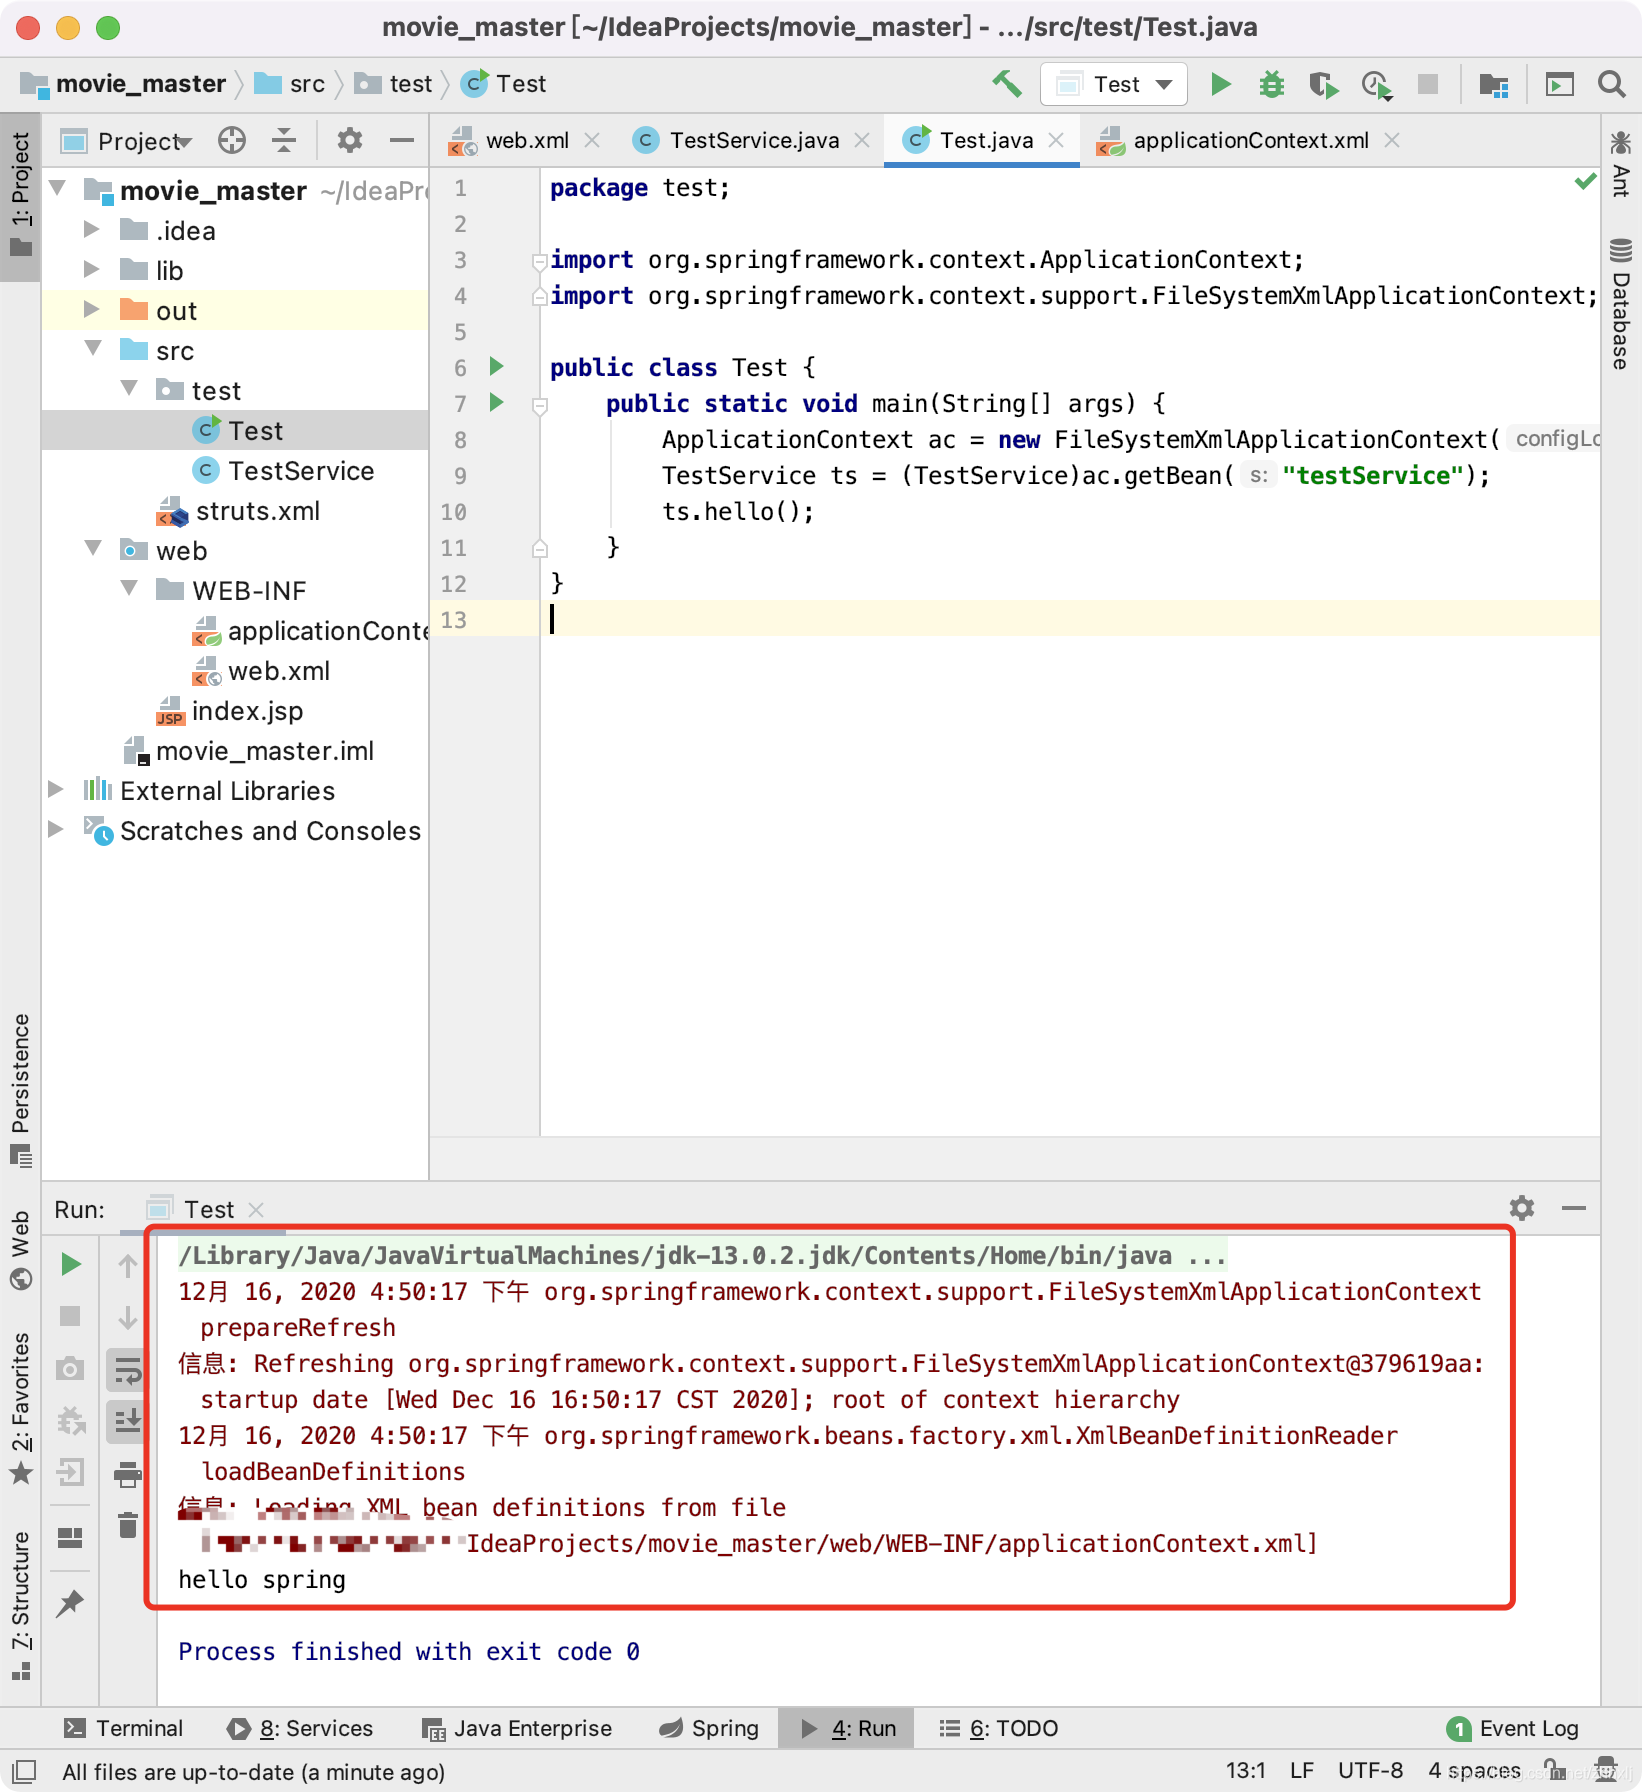Click the Search Everywhere magnifier
This screenshot has width=1642, height=1792.
coord(1611,84)
